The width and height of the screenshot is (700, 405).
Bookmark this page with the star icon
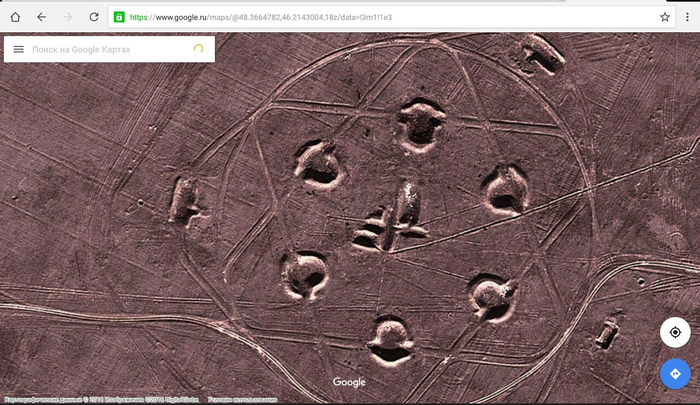(665, 17)
